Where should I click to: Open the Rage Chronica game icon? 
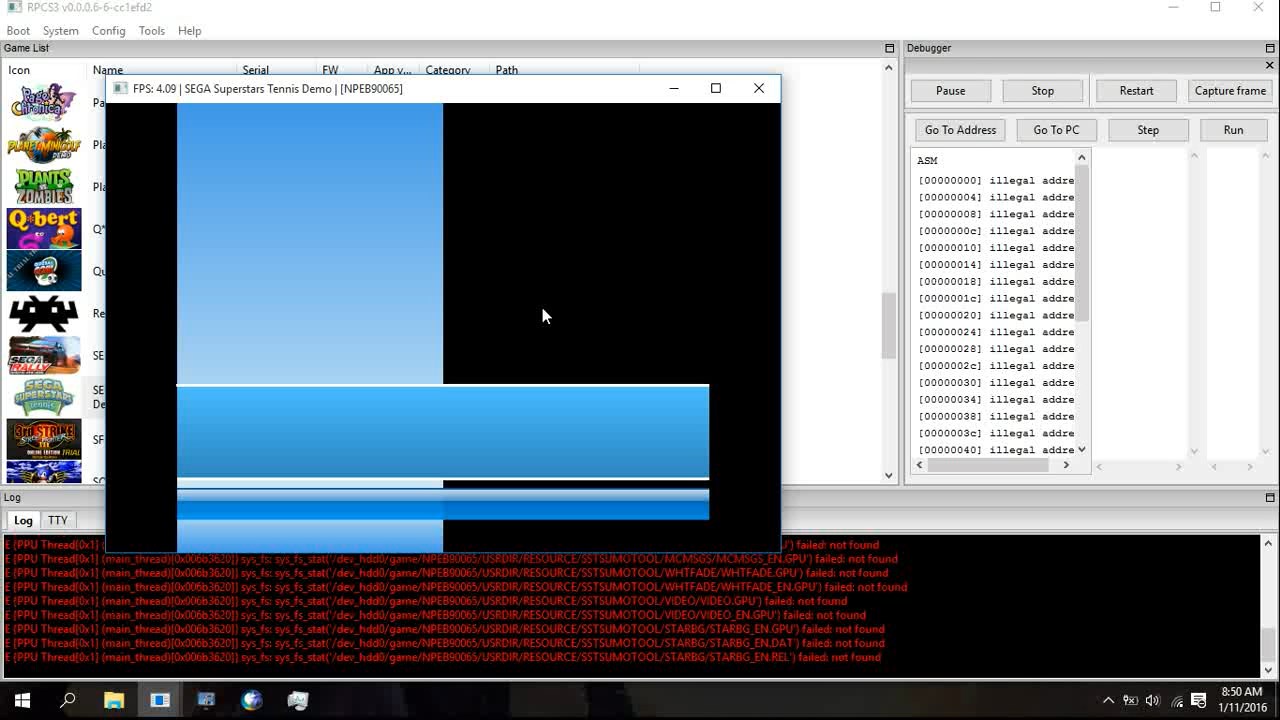click(x=44, y=102)
